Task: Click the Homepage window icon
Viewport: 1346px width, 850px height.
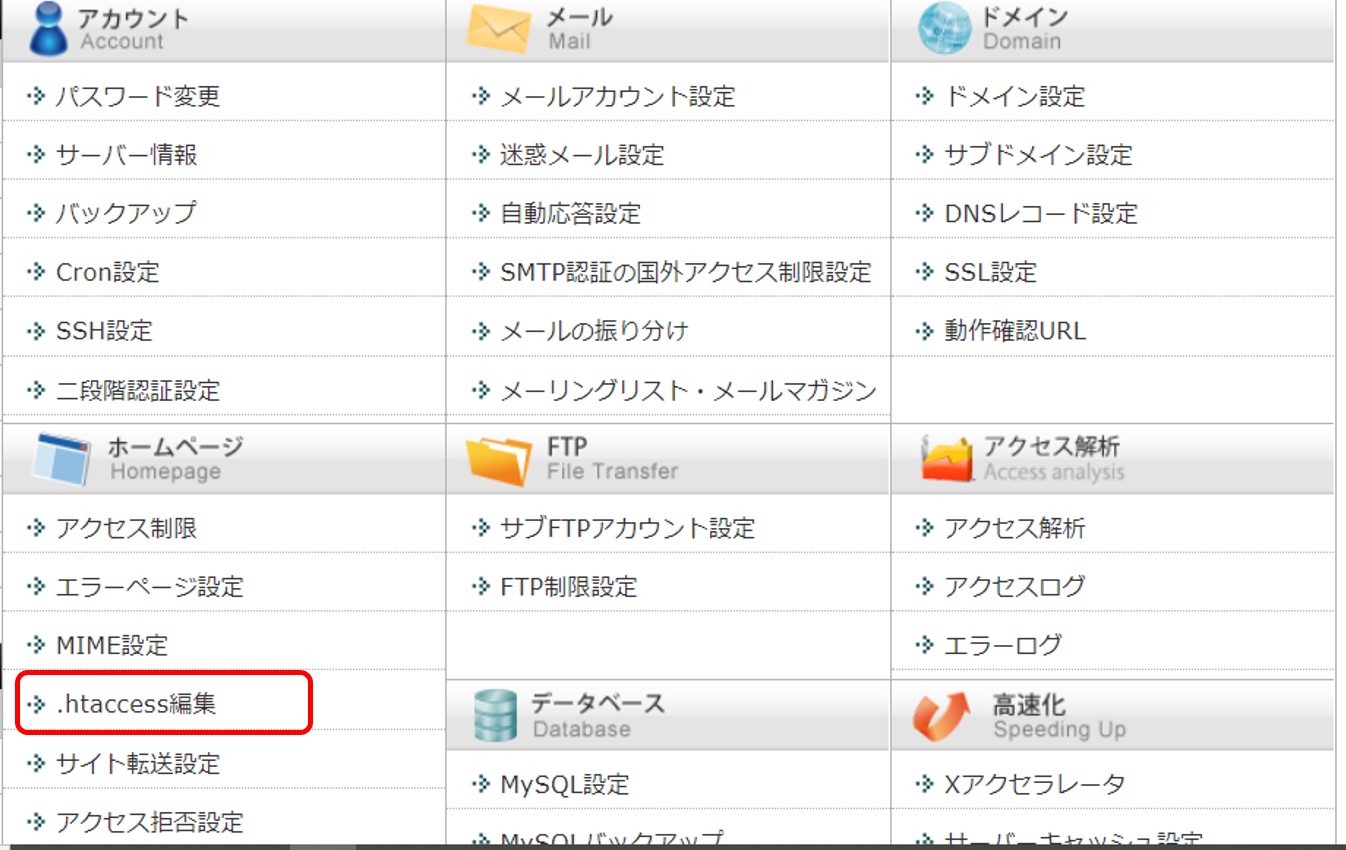Action: pos(62,459)
